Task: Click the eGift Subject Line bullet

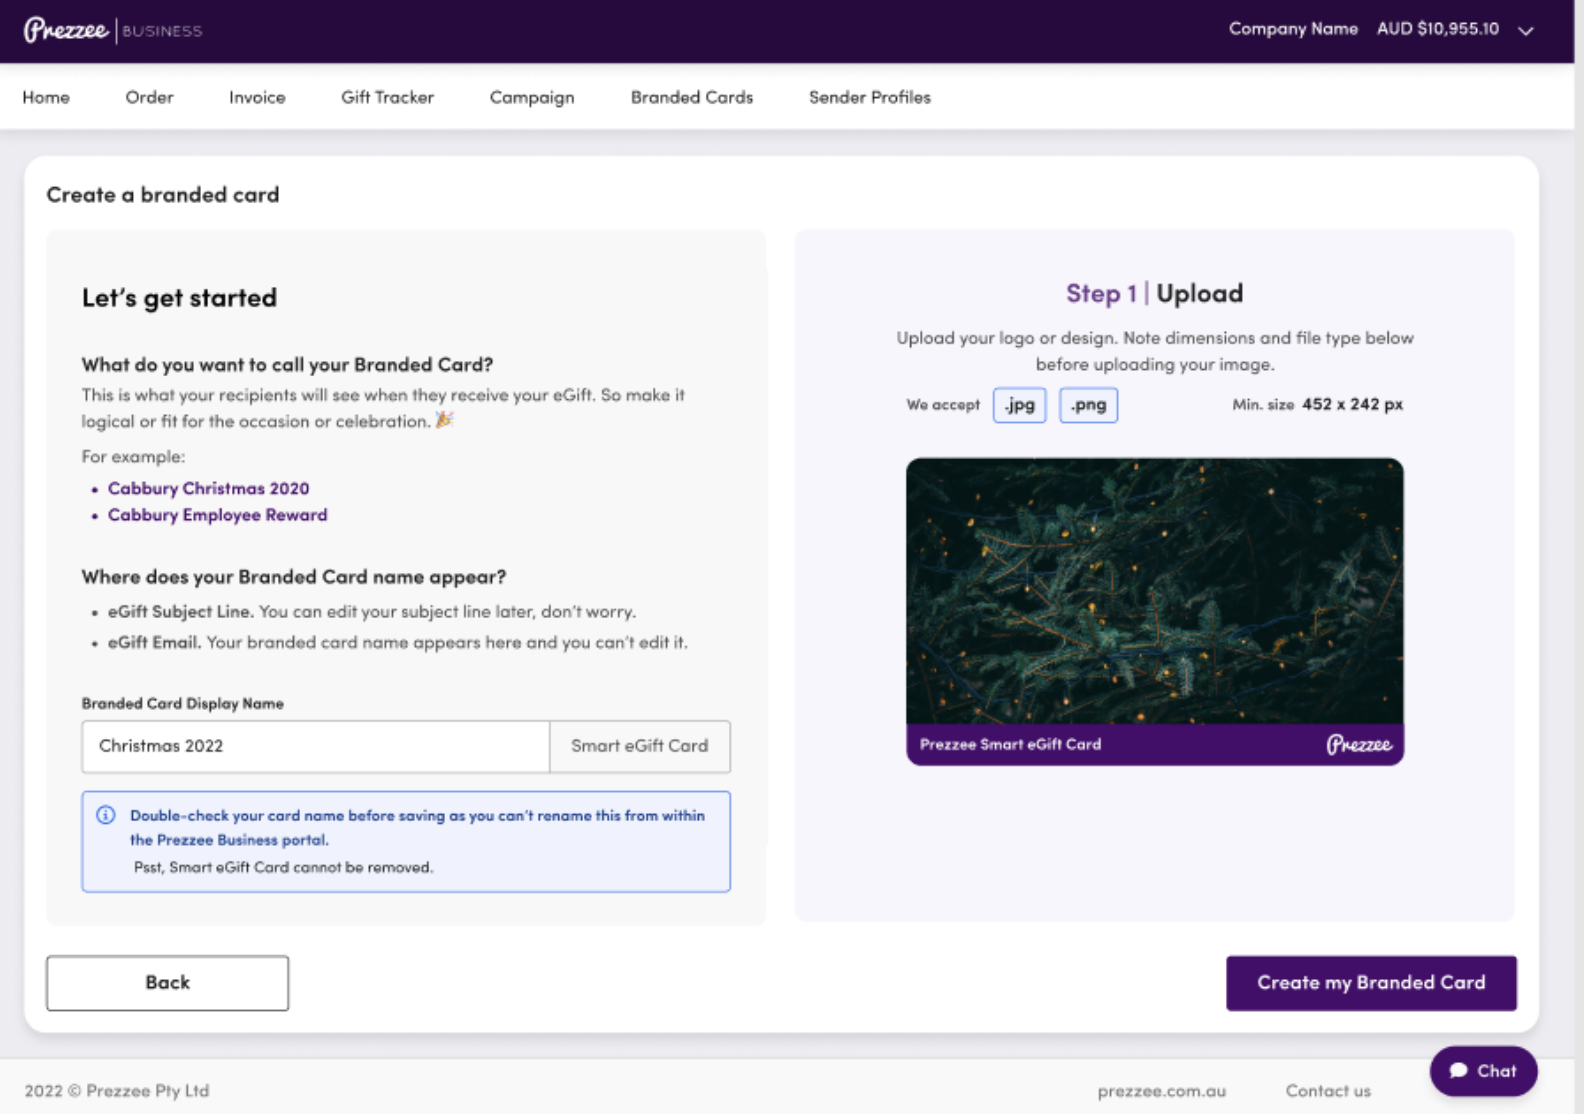Action: coord(372,612)
